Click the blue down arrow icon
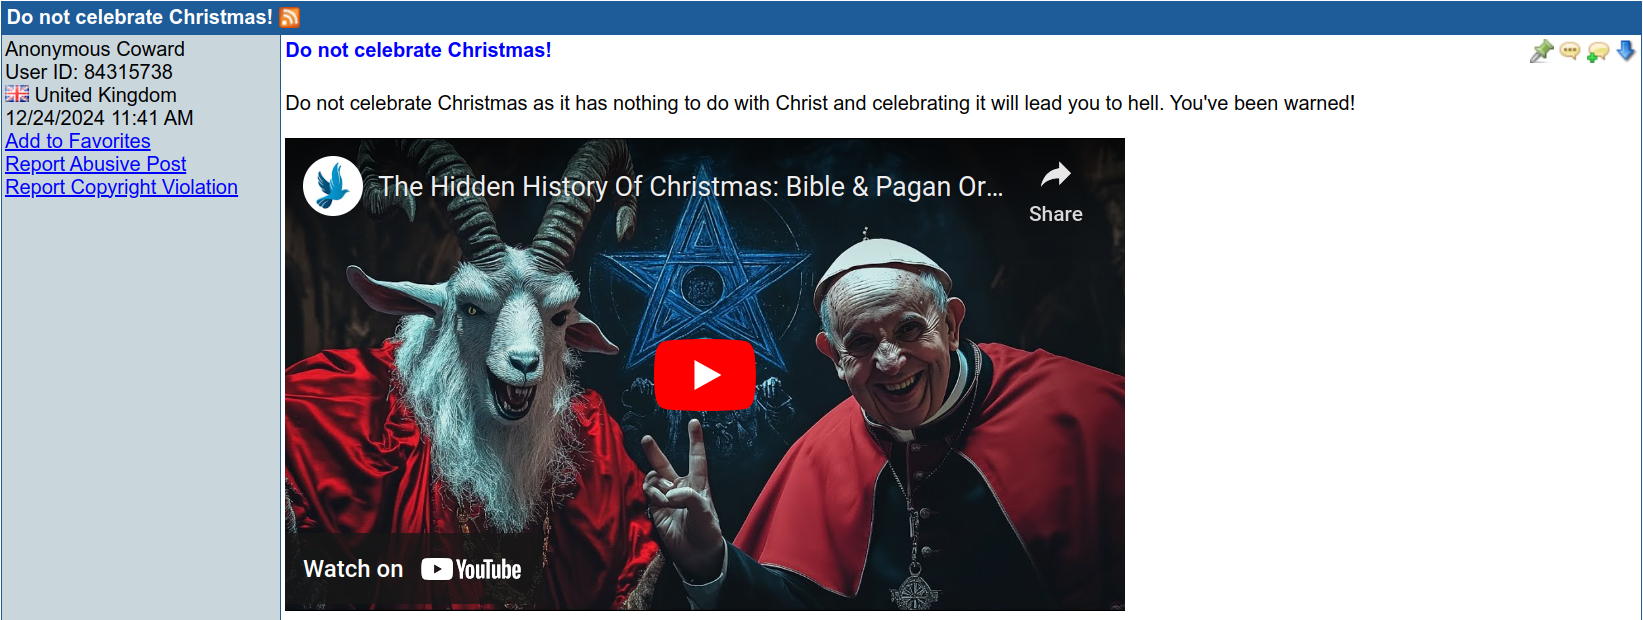This screenshot has width=1643, height=620. [1626, 50]
